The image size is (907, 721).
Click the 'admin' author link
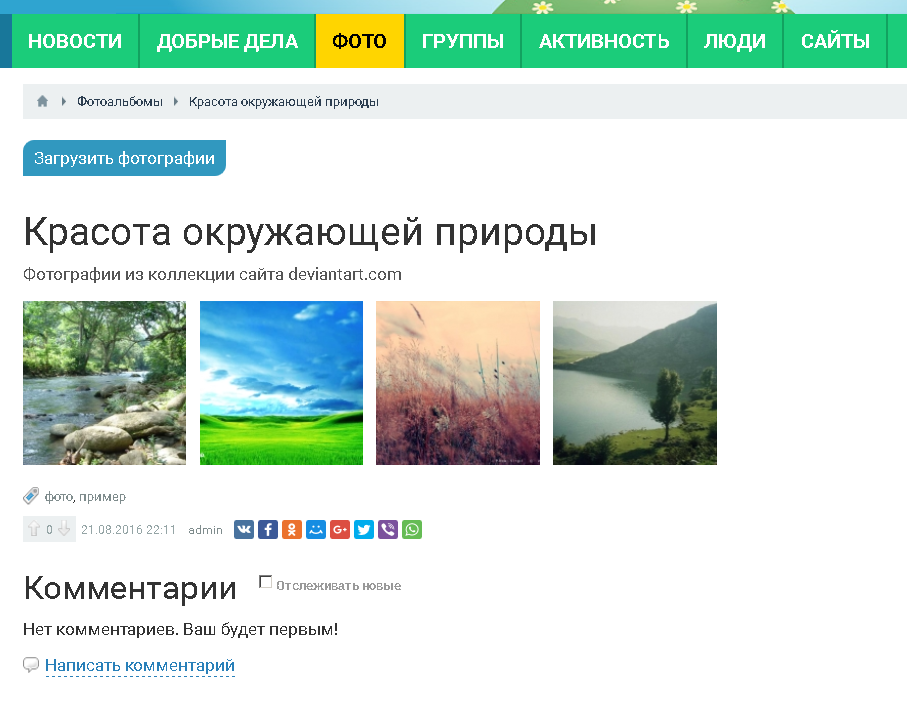tap(205, 530)
